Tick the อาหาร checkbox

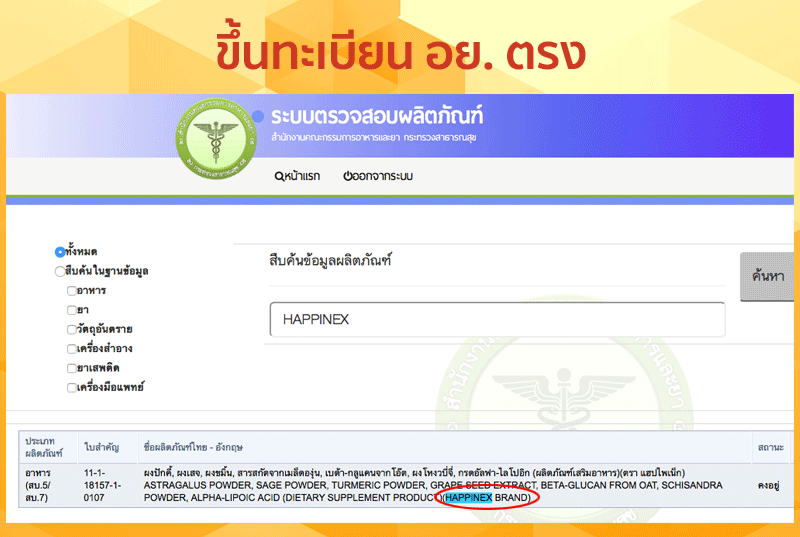[x=72, y=291]
